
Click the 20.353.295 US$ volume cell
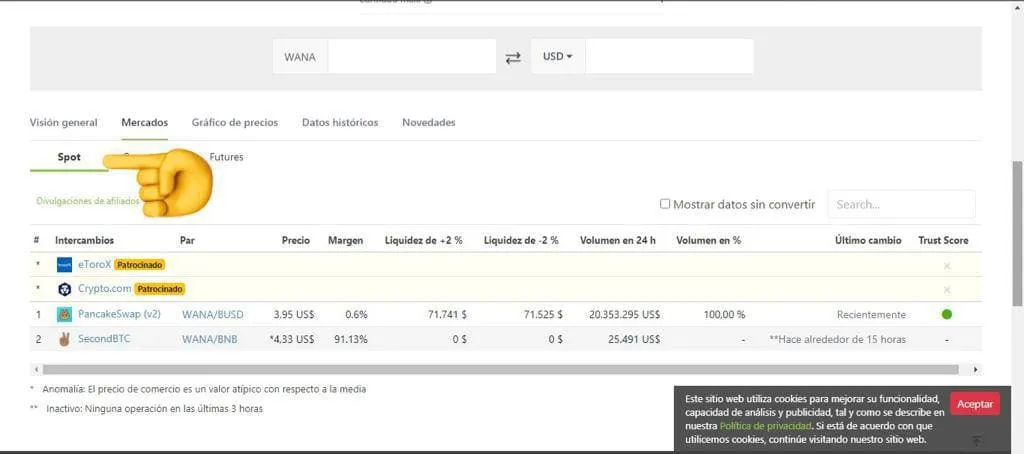coord(624,314)
